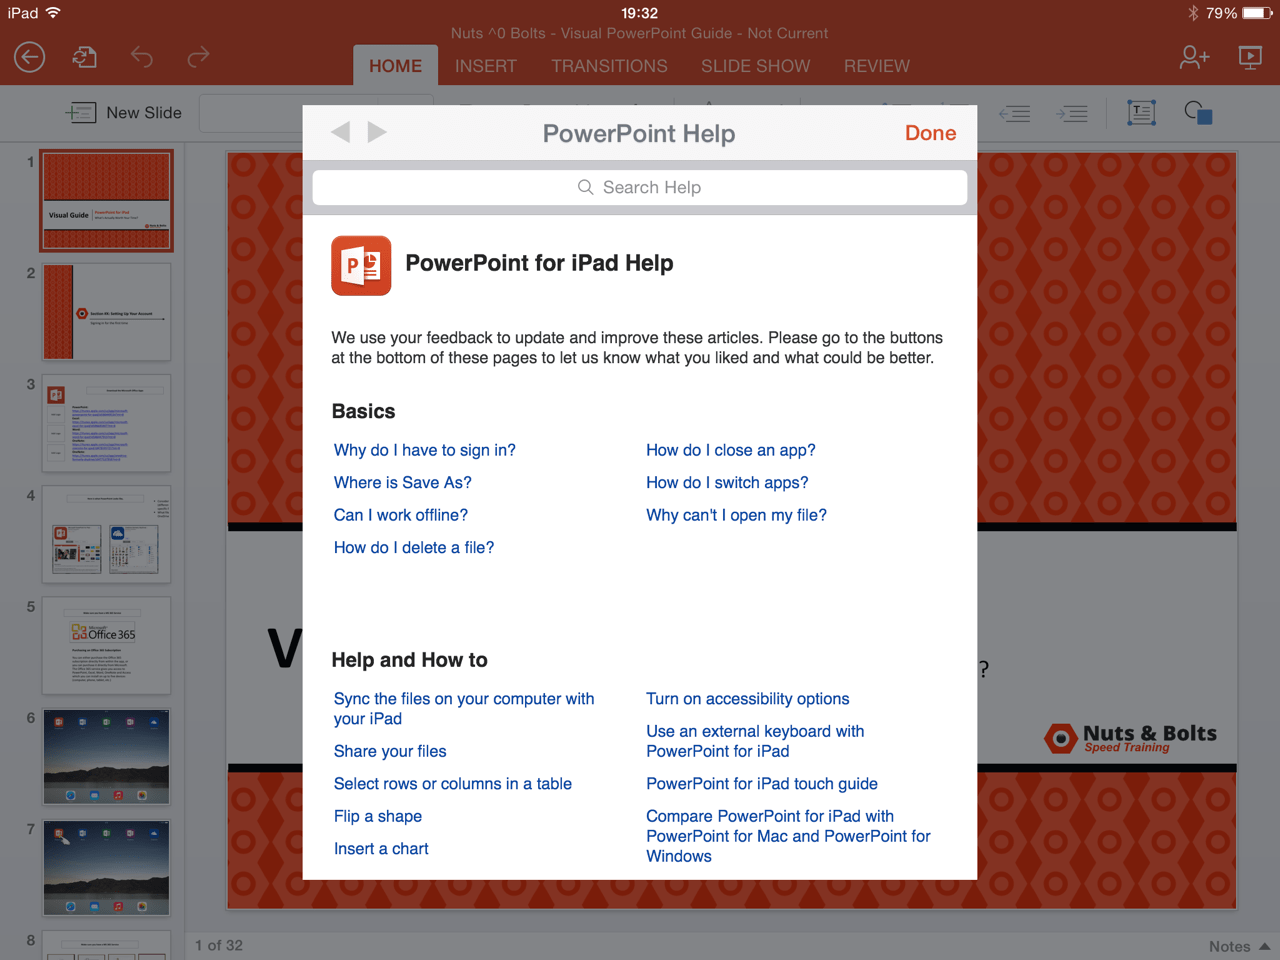This screenshot has height=960, width=1280.
Task: Select the increase indent icon
Action: (x=1072, y=114)
